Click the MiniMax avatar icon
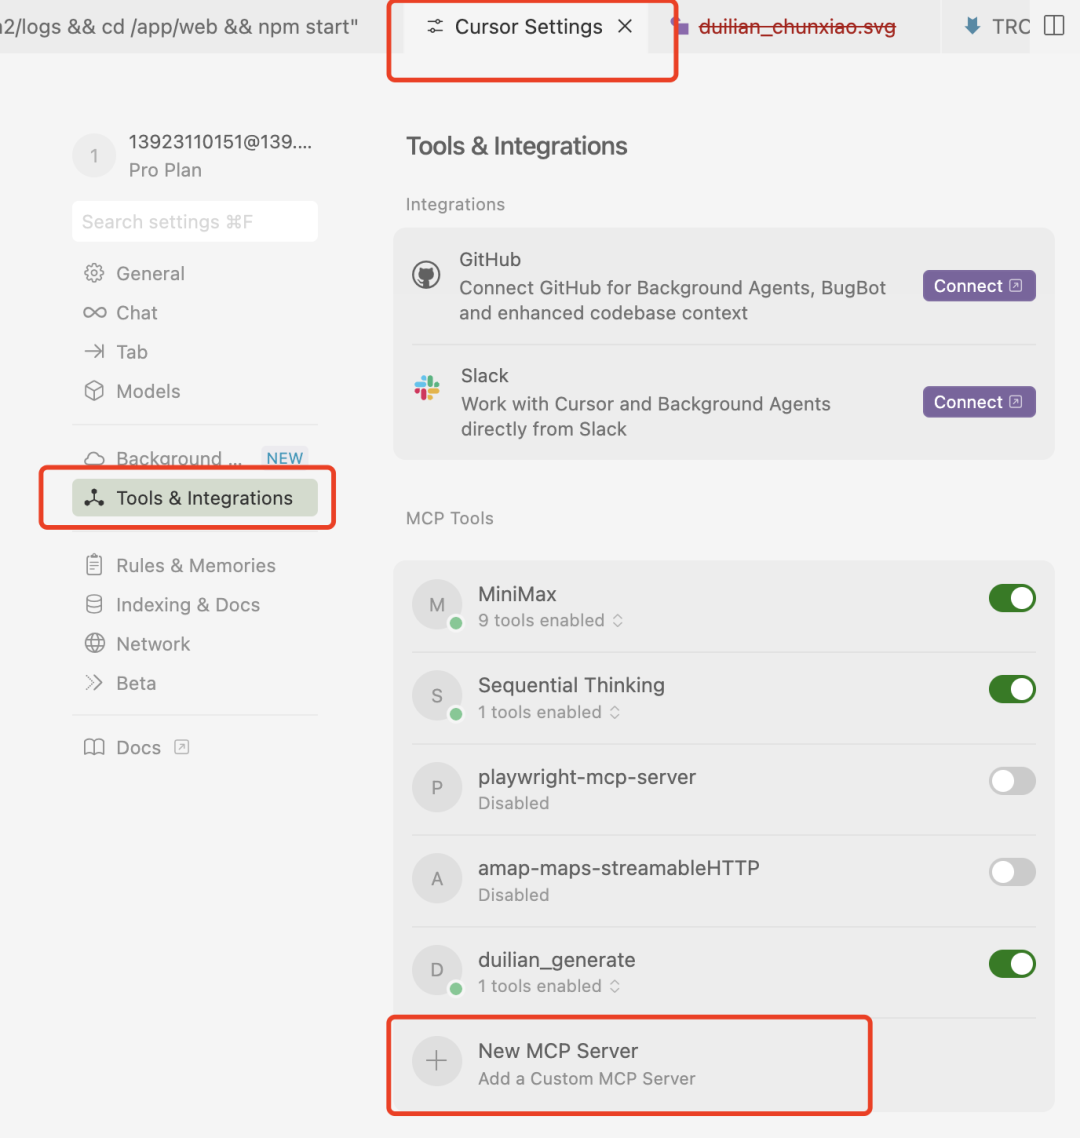This screenshot has width=1080, height=1138. click(x=437, y=605)
